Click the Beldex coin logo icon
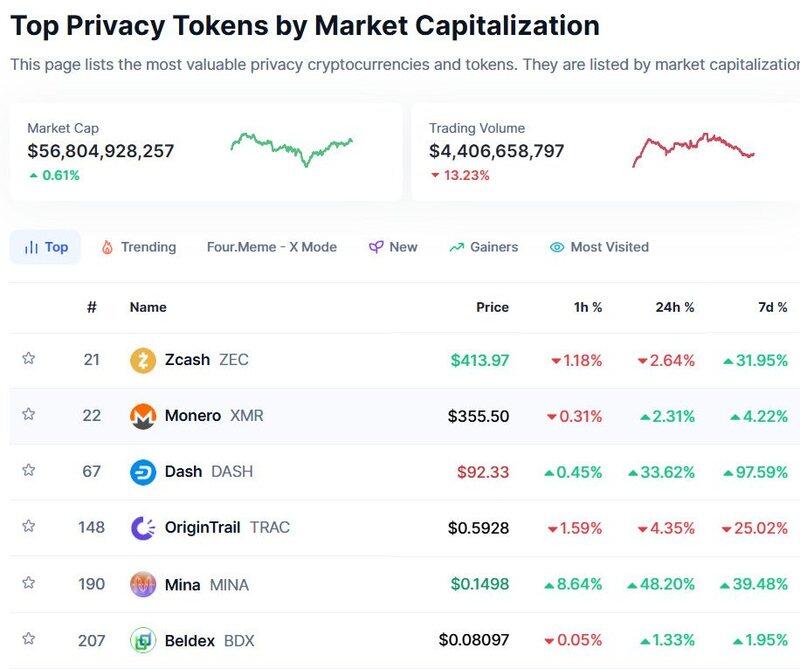800x669 pixels. (143, 640)
